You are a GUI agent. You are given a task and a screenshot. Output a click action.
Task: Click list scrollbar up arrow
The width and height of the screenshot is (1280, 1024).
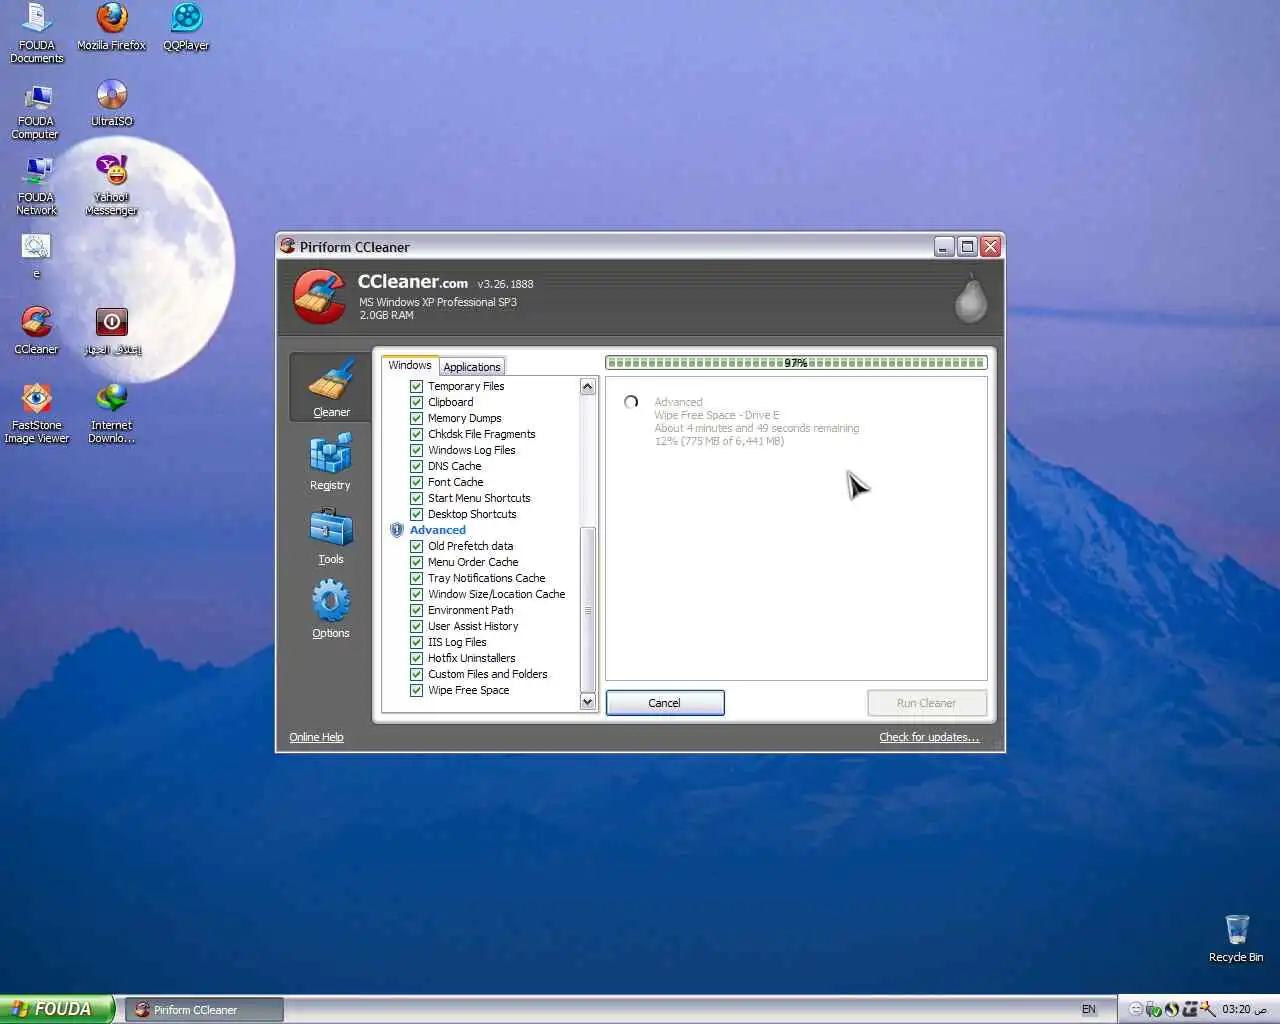click(x=588, y=387)
